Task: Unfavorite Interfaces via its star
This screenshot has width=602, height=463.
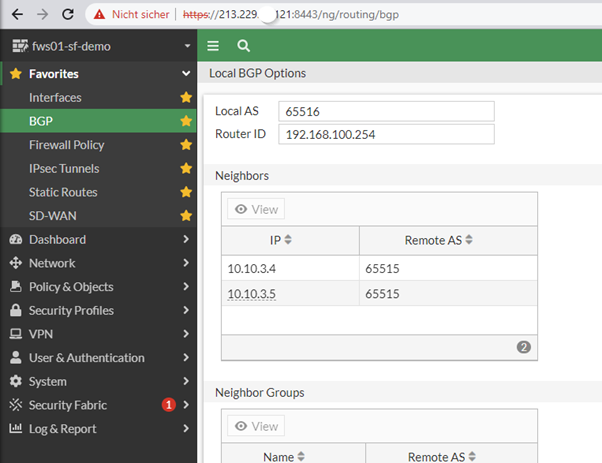Action: [186, 97]
